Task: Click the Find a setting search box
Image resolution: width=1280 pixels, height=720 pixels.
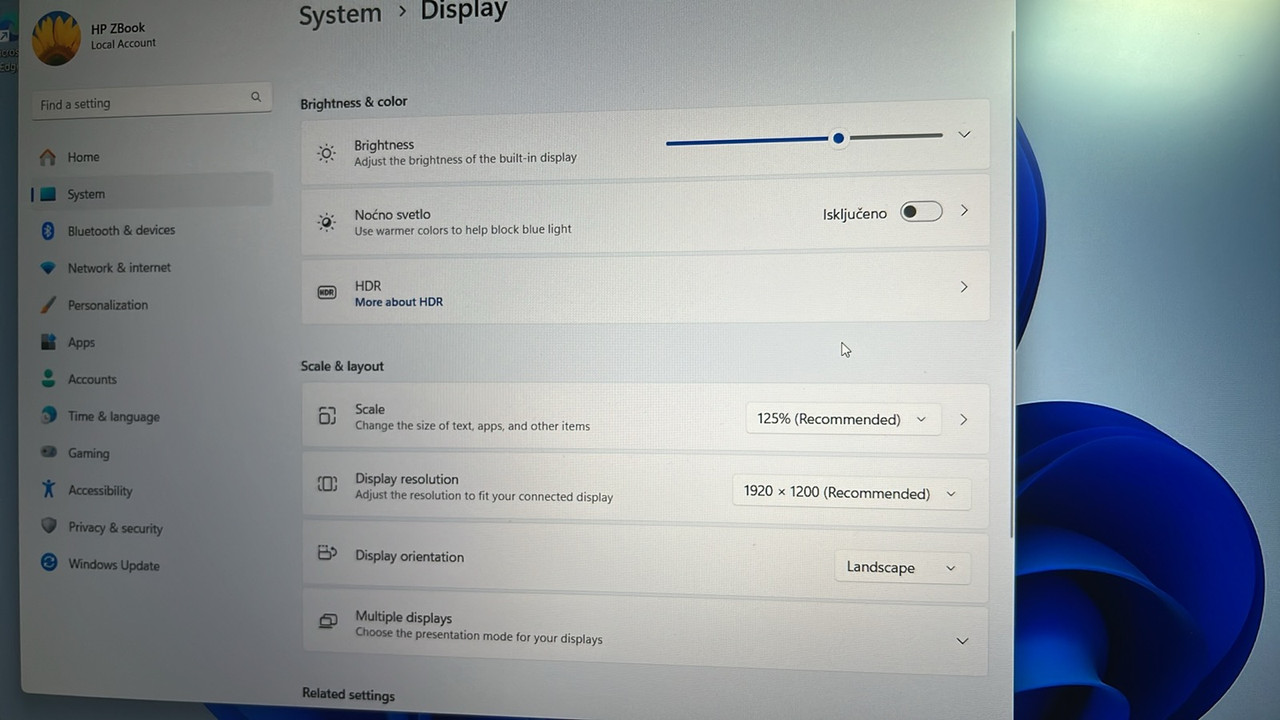Action: coord(151,102)
